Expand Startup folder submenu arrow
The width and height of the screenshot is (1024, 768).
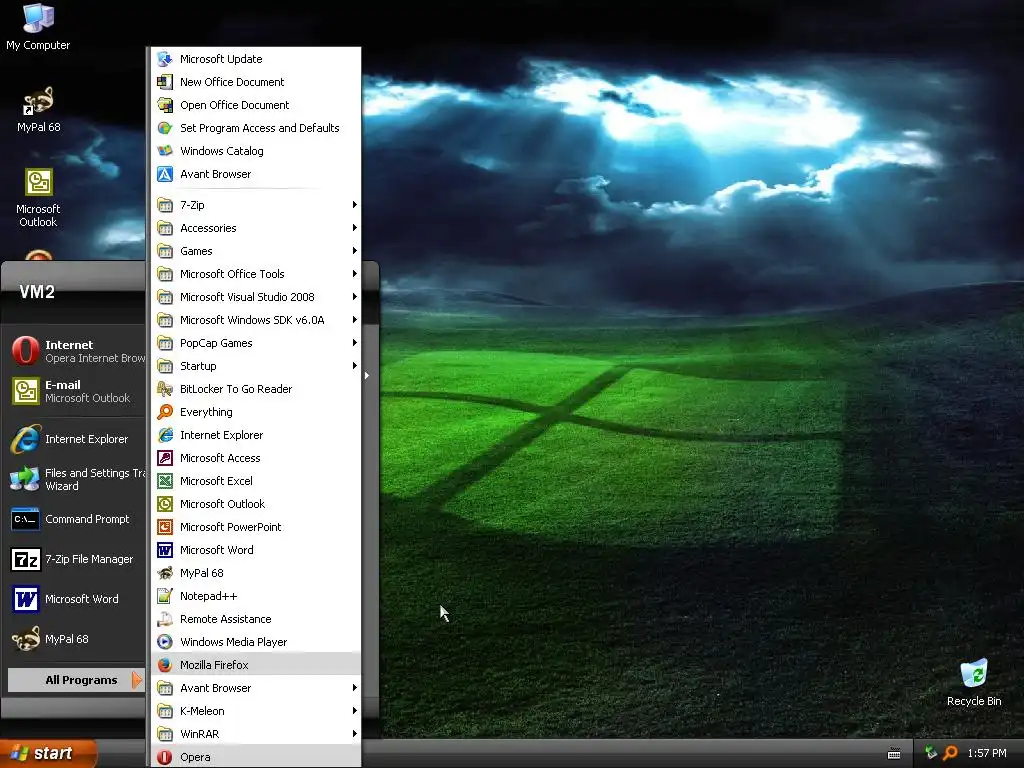coord(355,366)
